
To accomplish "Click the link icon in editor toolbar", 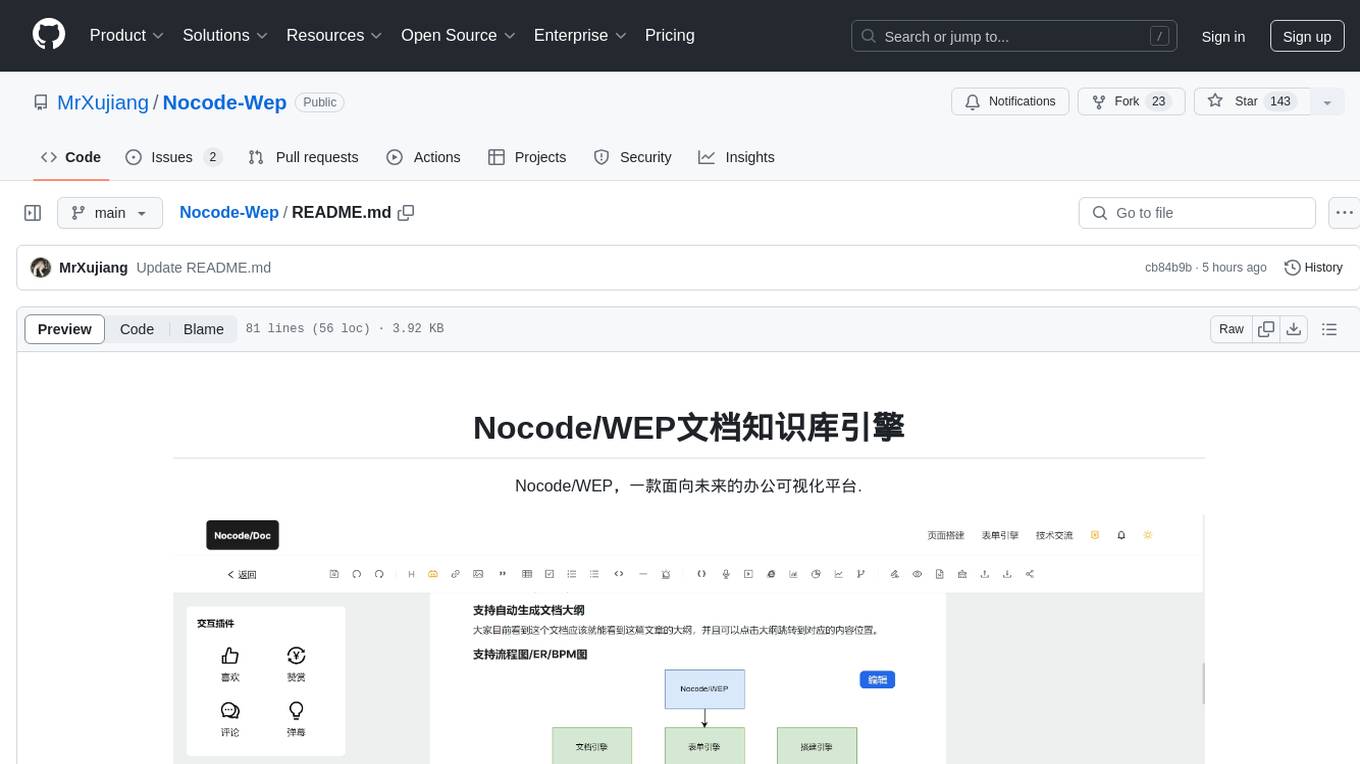I will tap(455, 574).
